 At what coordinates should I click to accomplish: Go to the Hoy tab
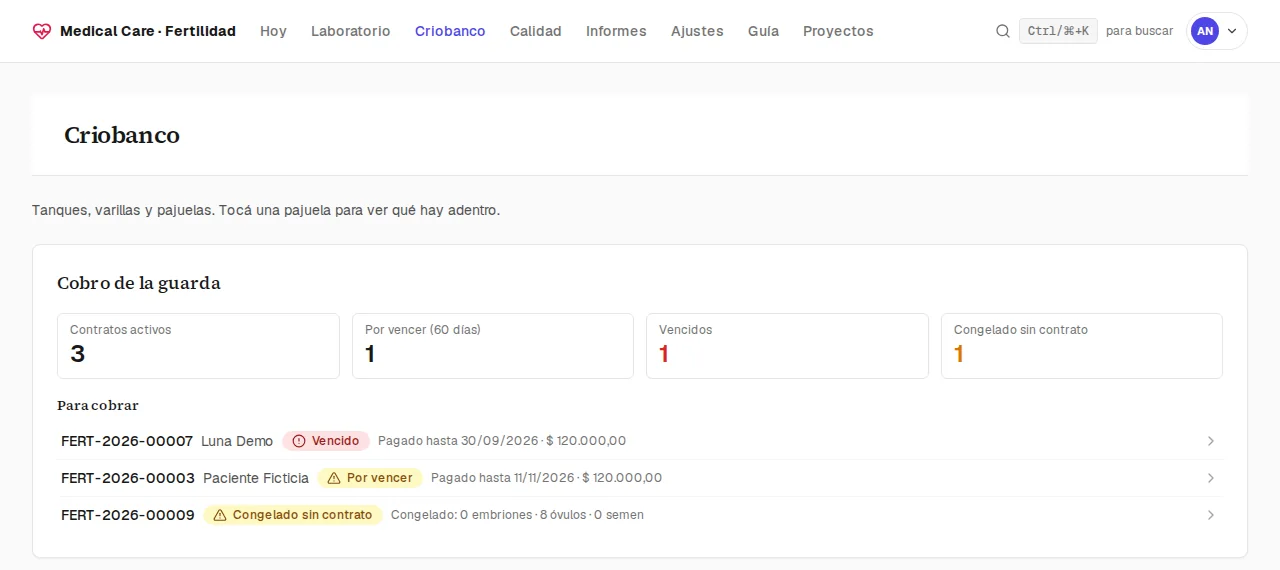click(273, 31)
